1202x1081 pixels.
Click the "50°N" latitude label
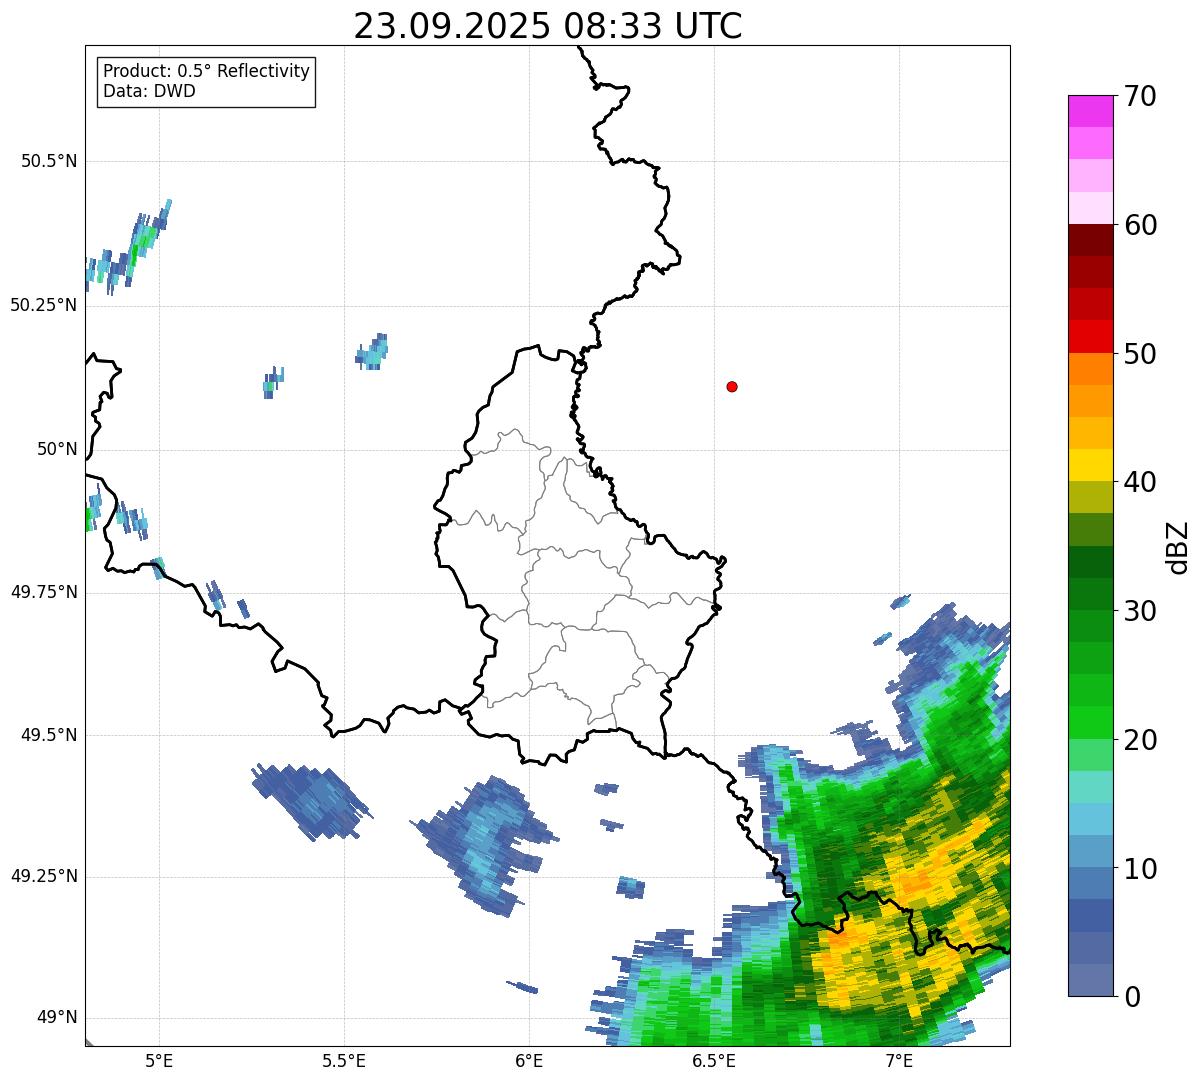(x=57, y=449)
